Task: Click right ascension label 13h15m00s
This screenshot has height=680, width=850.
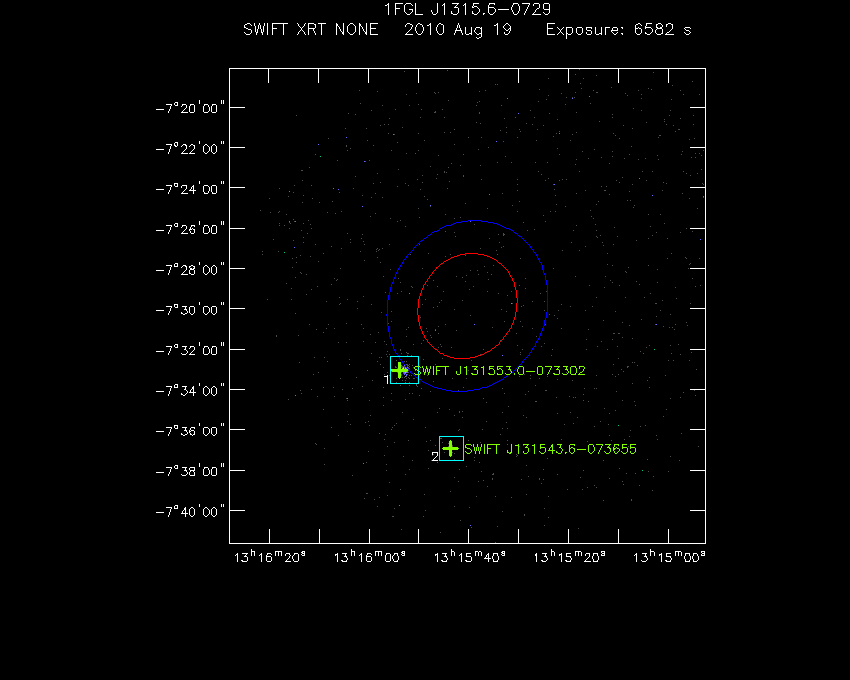Action: (669, 557)
